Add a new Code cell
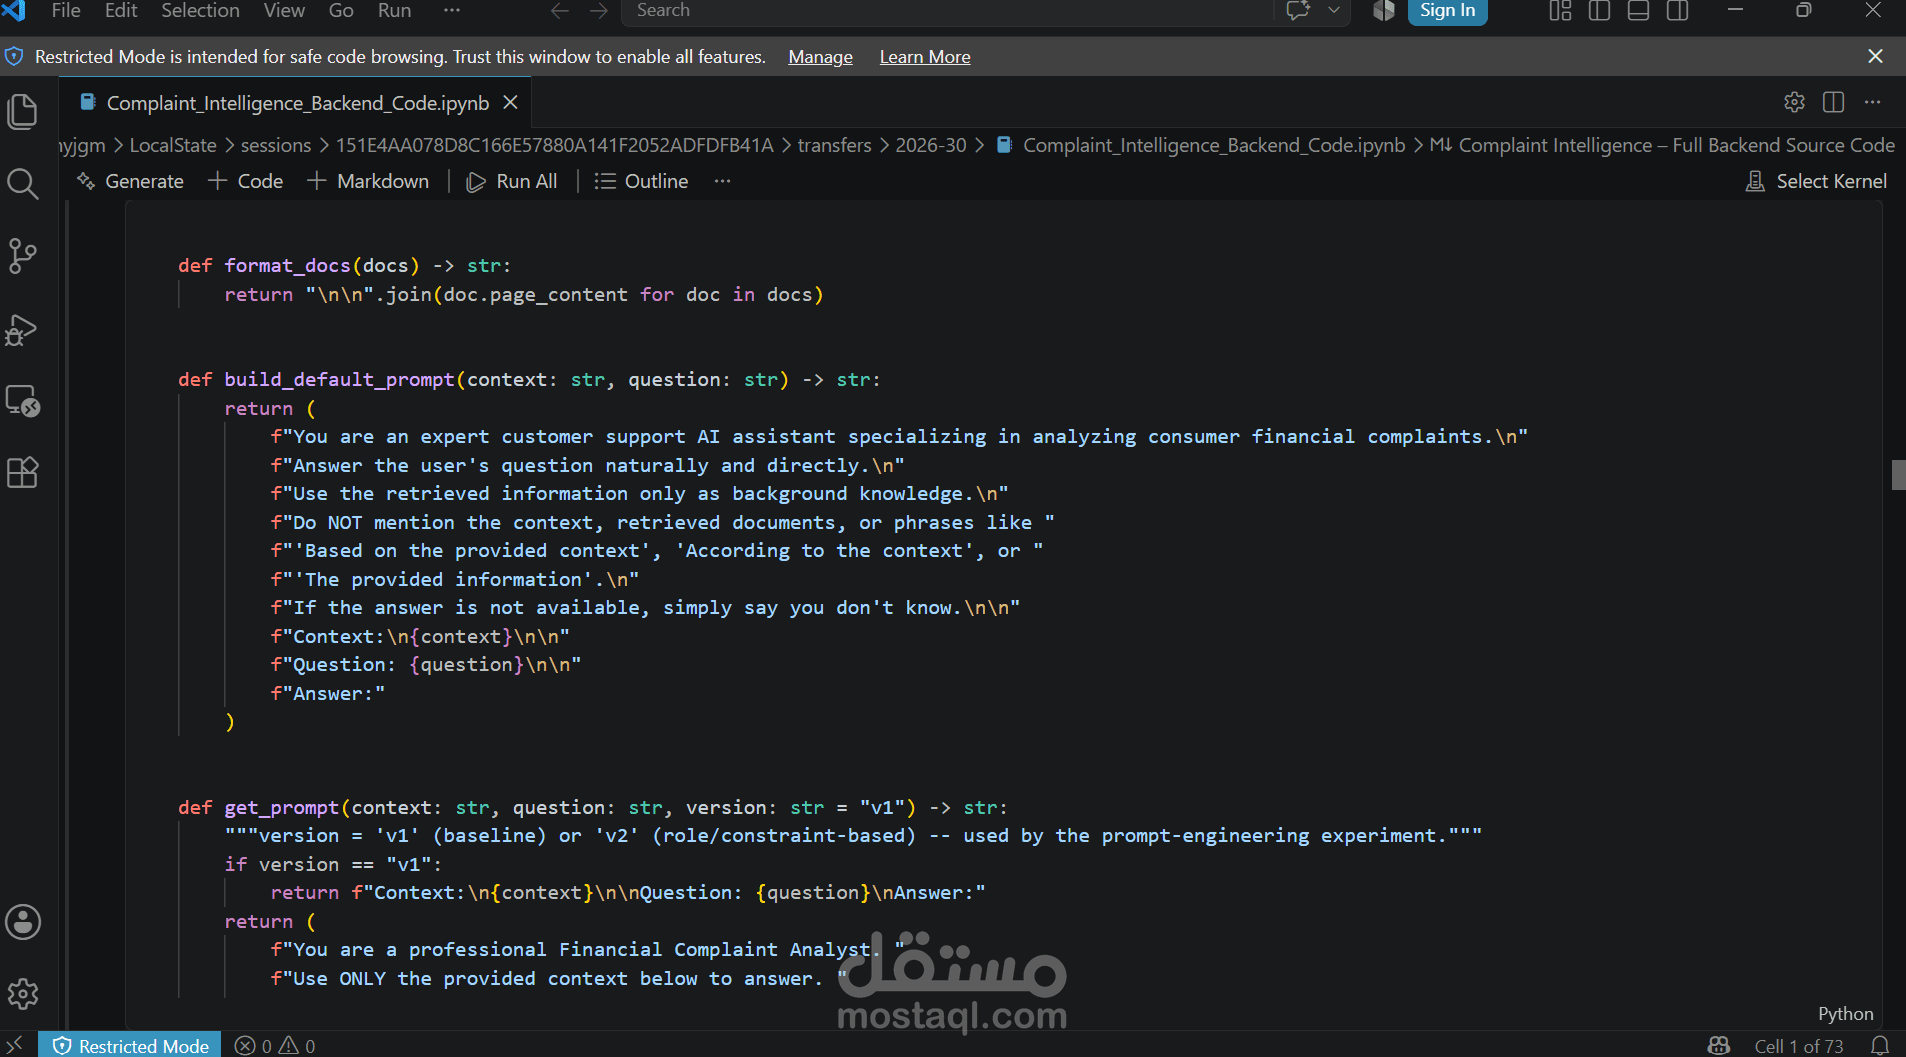The image size is (1906, 1057). [246, 181]
